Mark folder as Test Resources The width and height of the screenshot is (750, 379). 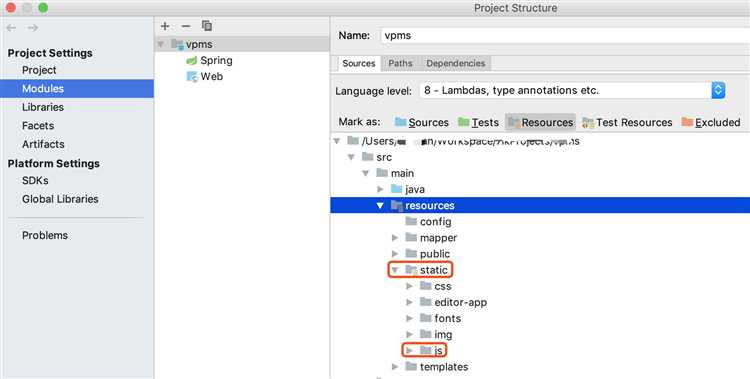(x=627, y=123)
